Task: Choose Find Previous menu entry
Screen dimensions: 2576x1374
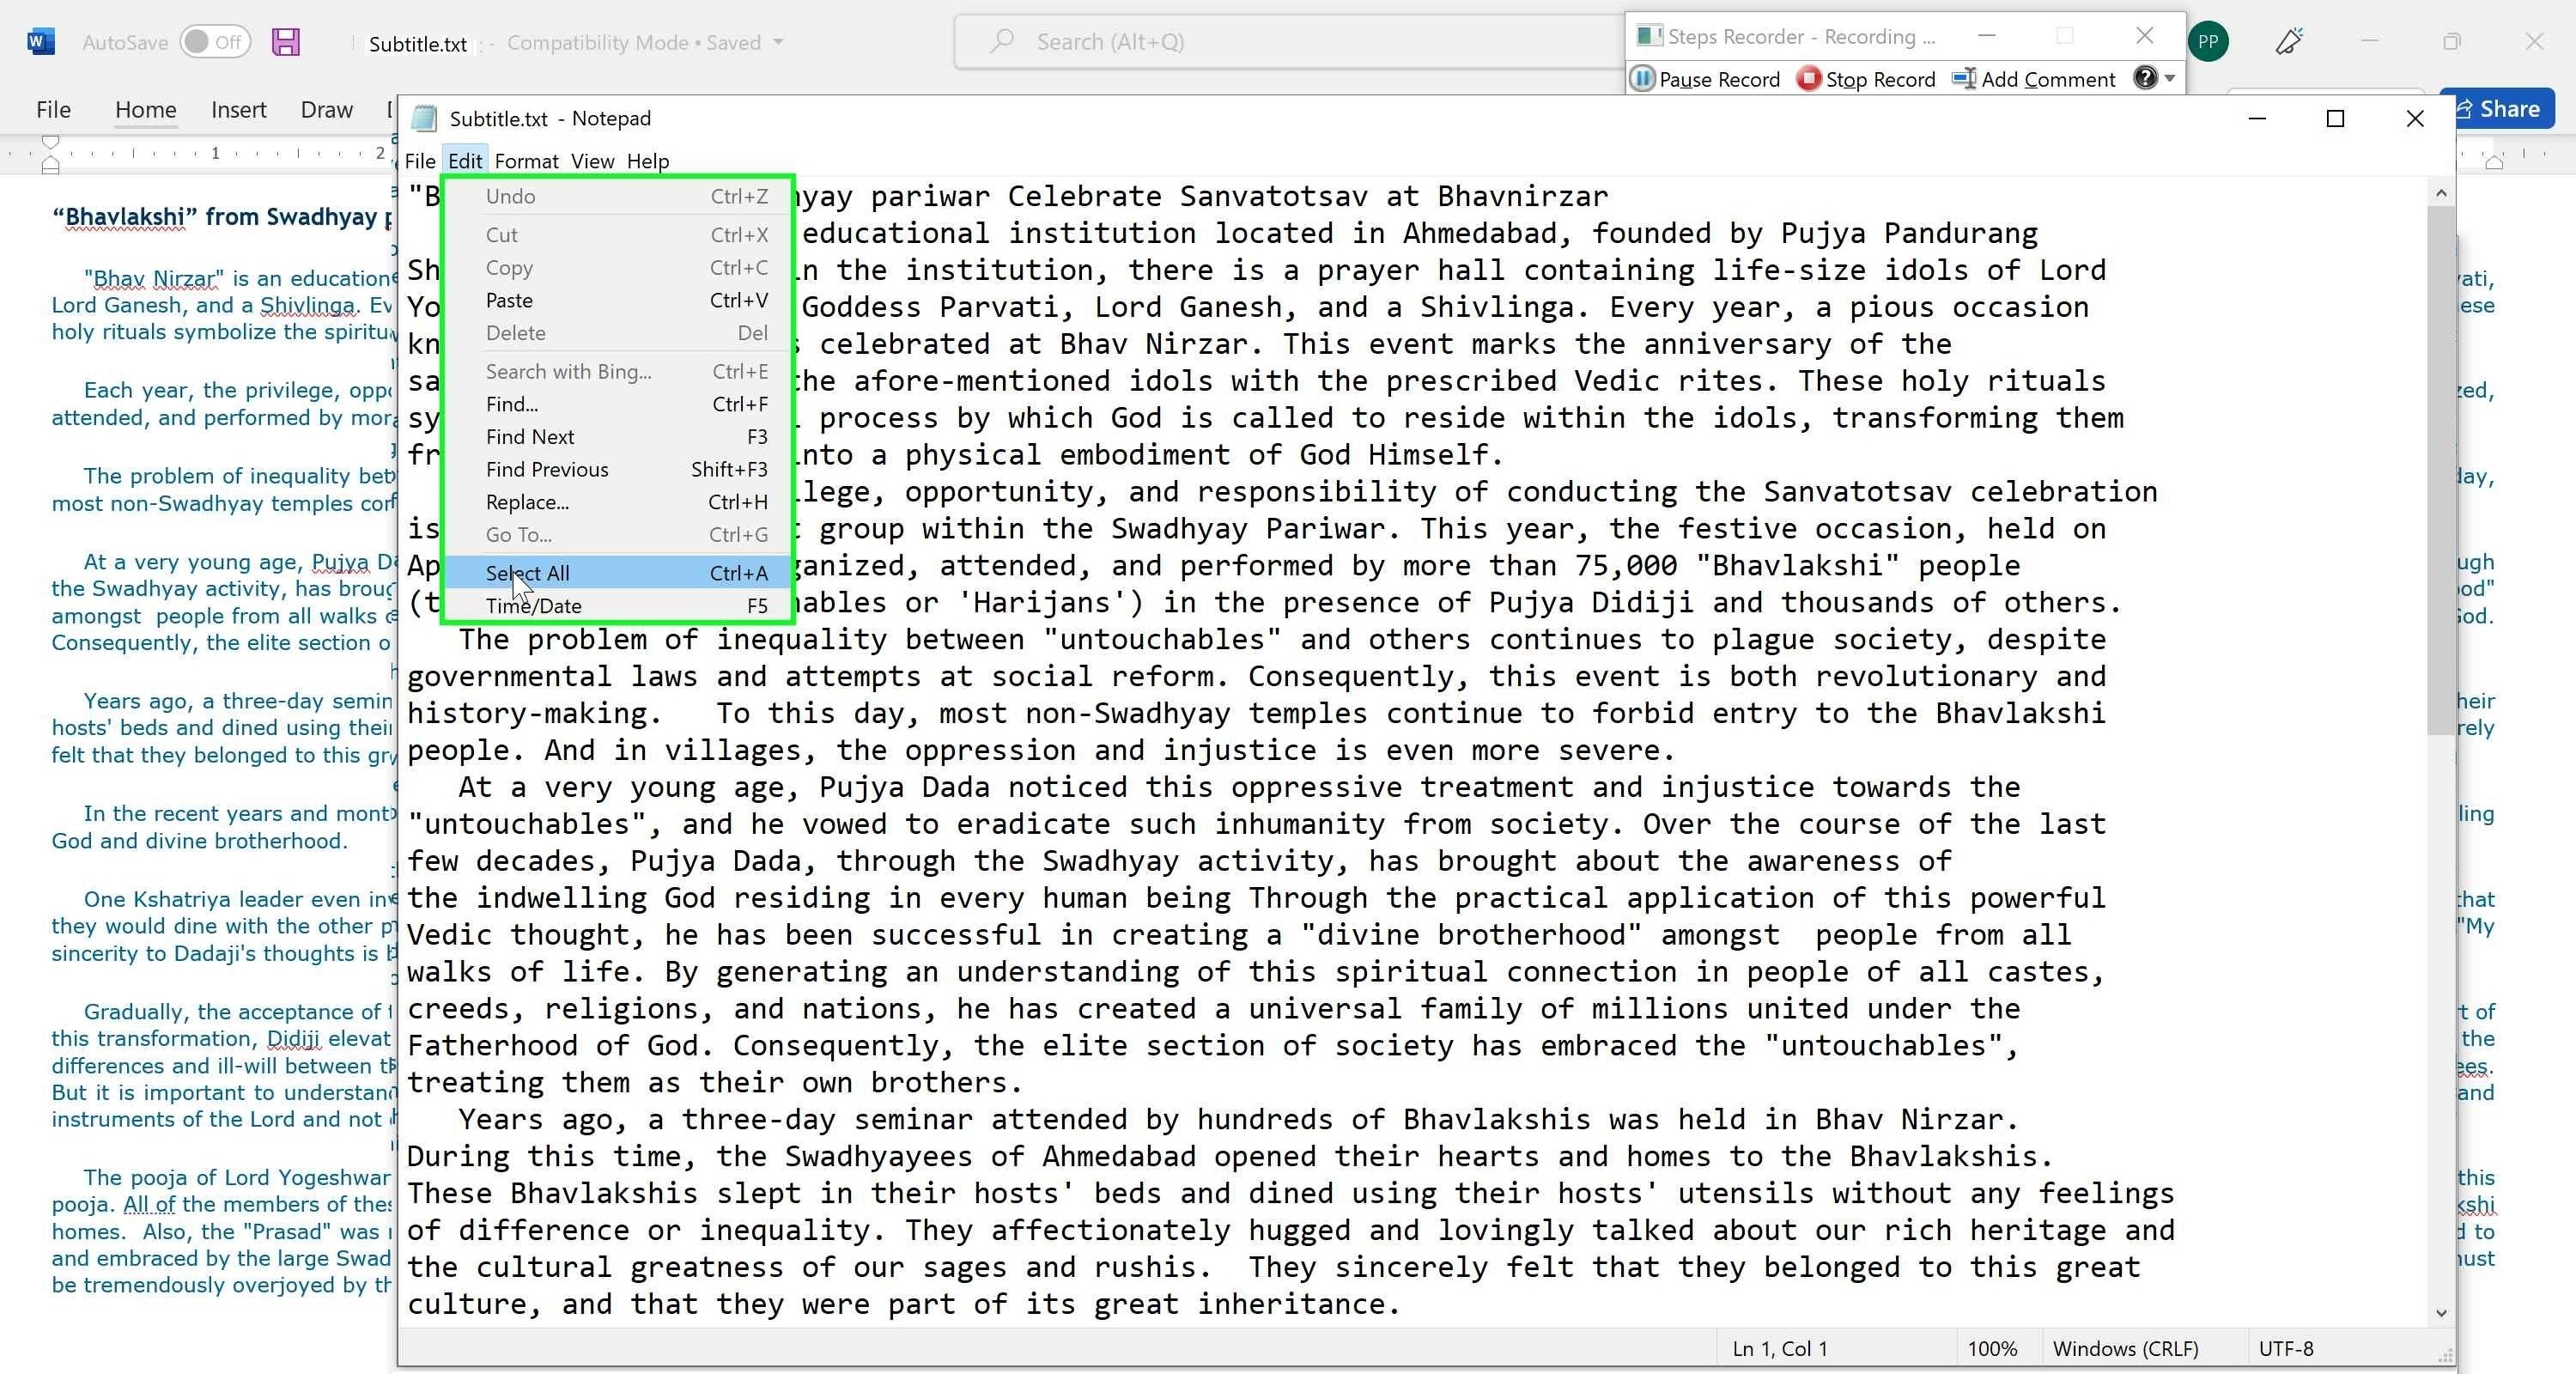Action: coord(618,469)
